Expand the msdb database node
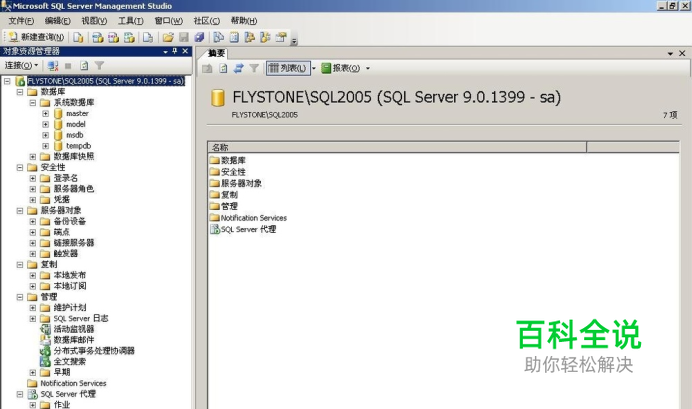The image size is (692, 409). (45, 135)
